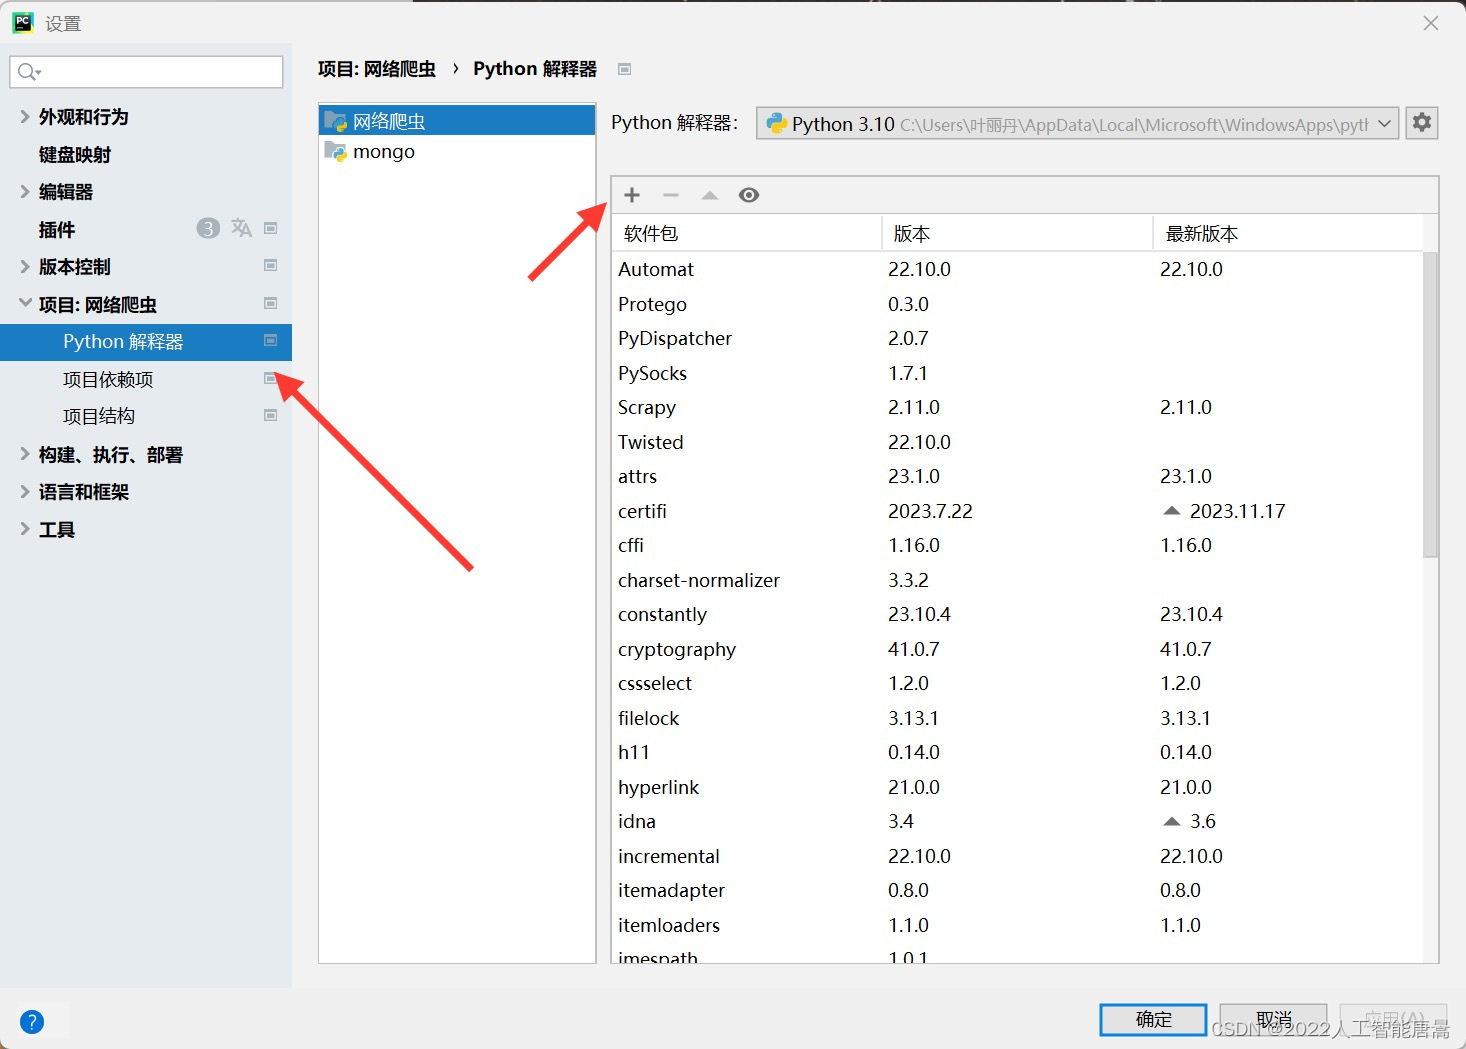Screen dimensions: 1466x1049
Task: Select the certifi package row
Action: click(1017, 511)
